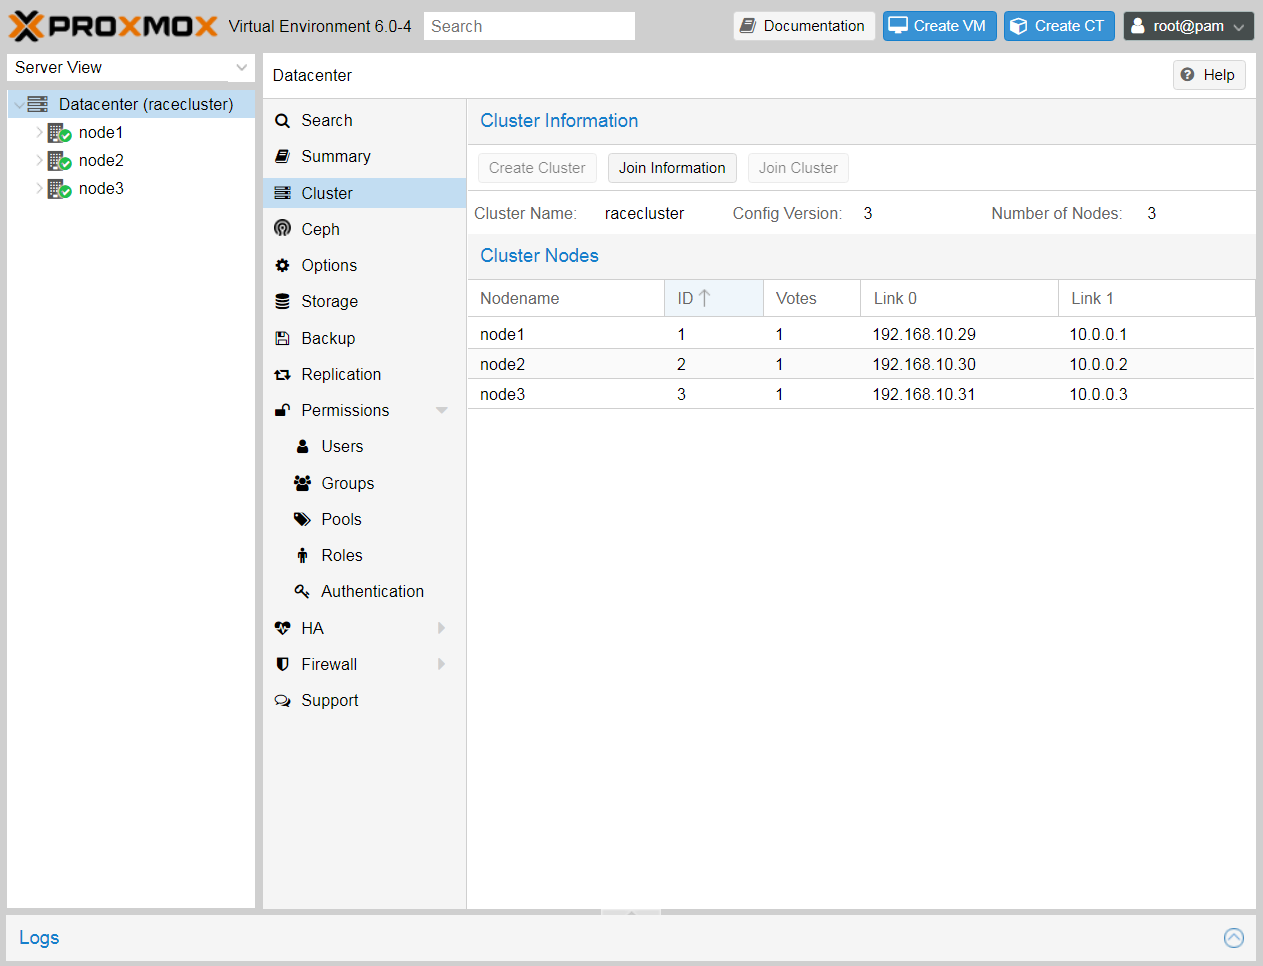
Task: Click the shield icon beside Firewall
Action: pyautogui.click(x=283, y=664)
